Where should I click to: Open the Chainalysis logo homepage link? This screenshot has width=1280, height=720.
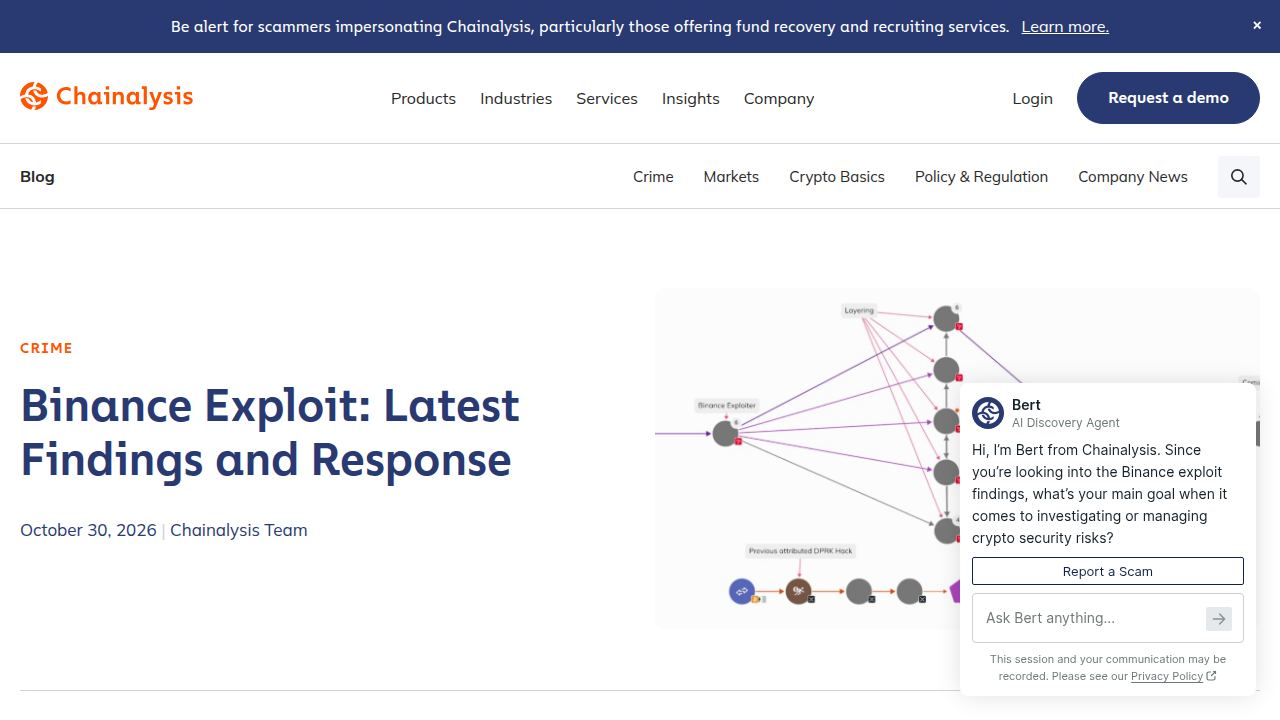click(x=106, y=96)
